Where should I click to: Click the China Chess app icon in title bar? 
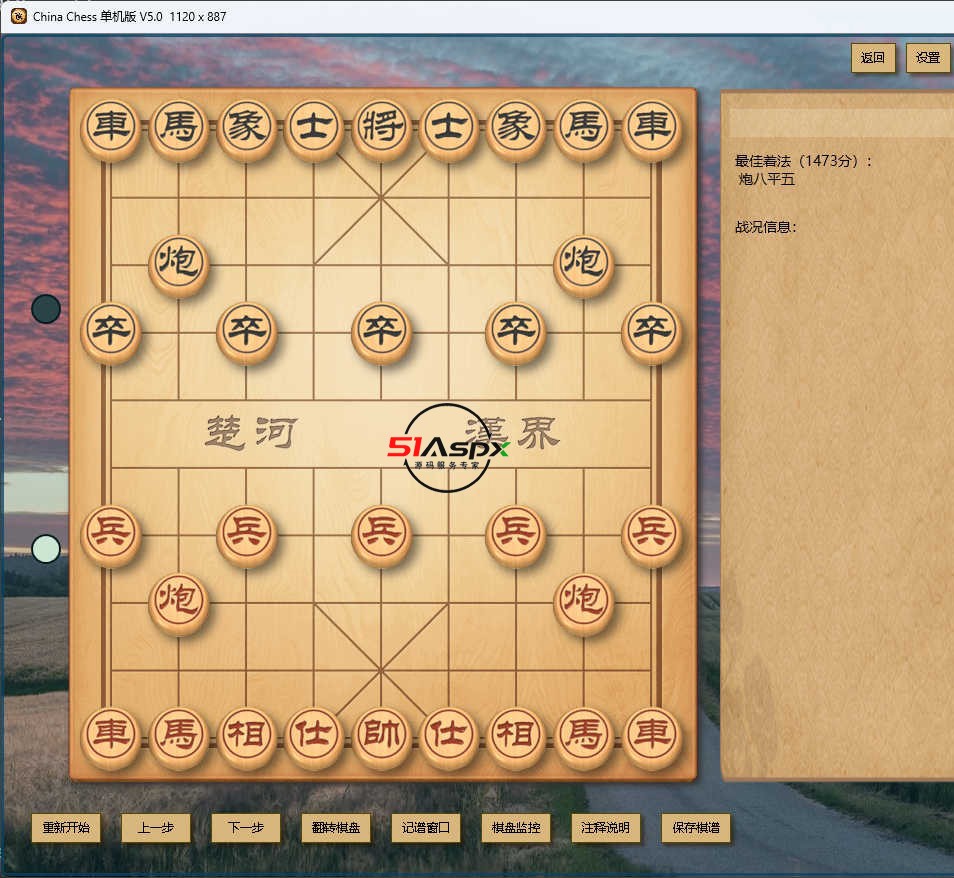(x=19, y=16)
